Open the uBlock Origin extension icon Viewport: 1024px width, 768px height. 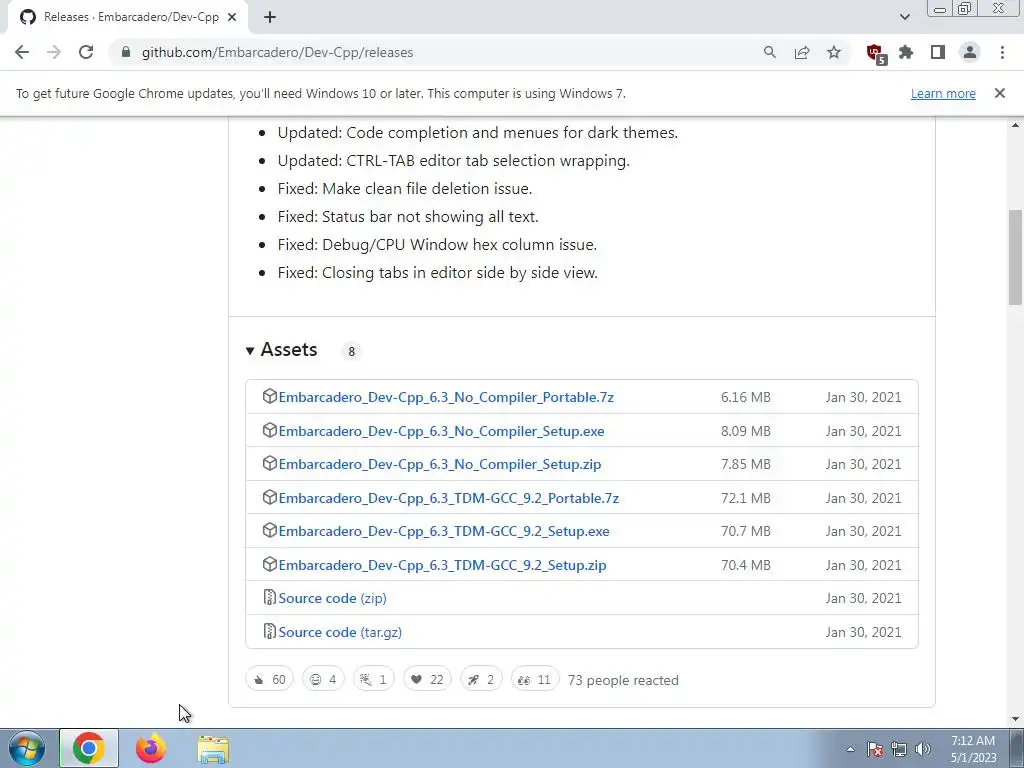[x=875, y=54]
